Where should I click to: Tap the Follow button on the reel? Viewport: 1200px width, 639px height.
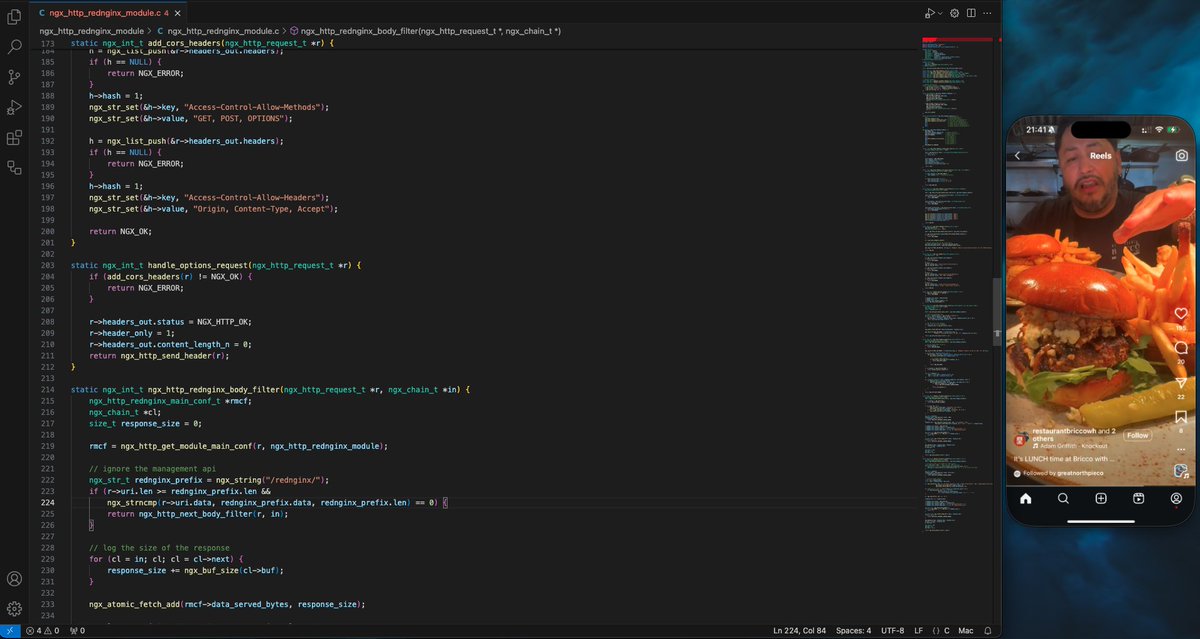pyautogui.click(x=1137, y=436)
